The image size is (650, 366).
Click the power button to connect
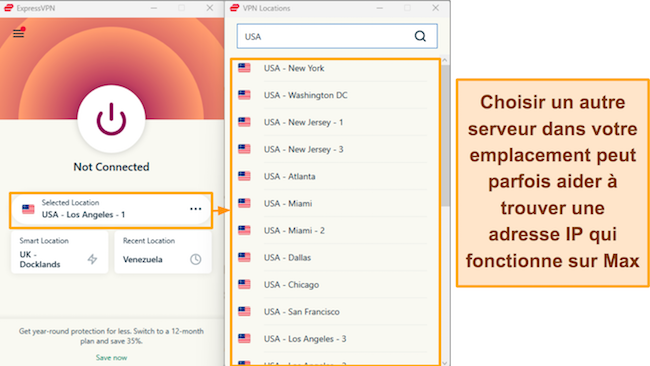[x=111, y=119]
